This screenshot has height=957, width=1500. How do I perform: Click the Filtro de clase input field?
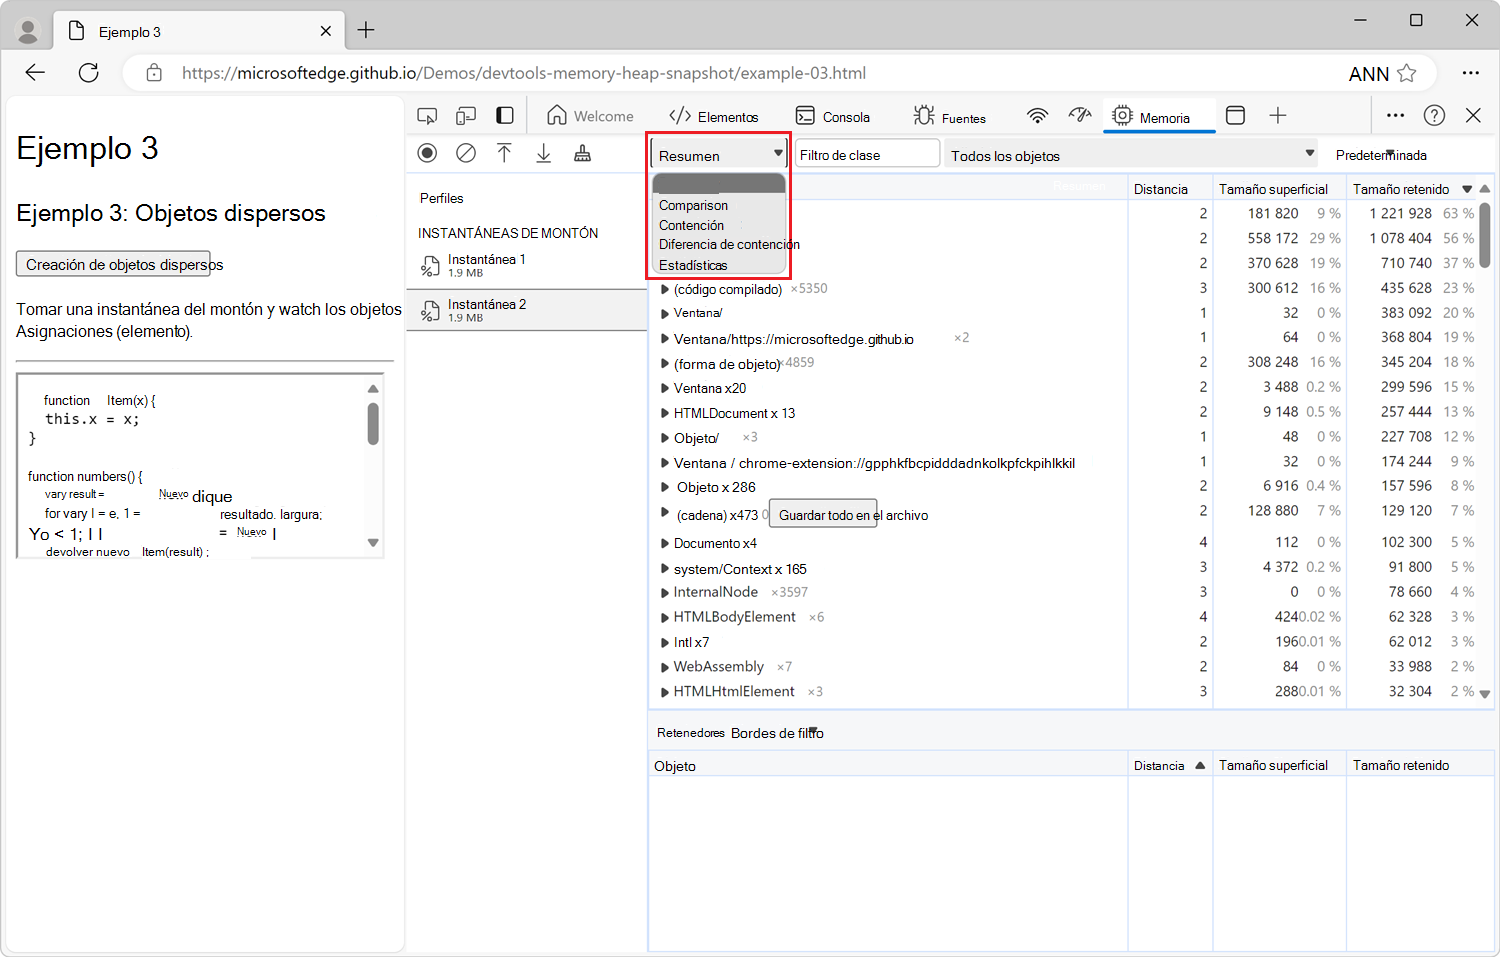coord(866,155)
